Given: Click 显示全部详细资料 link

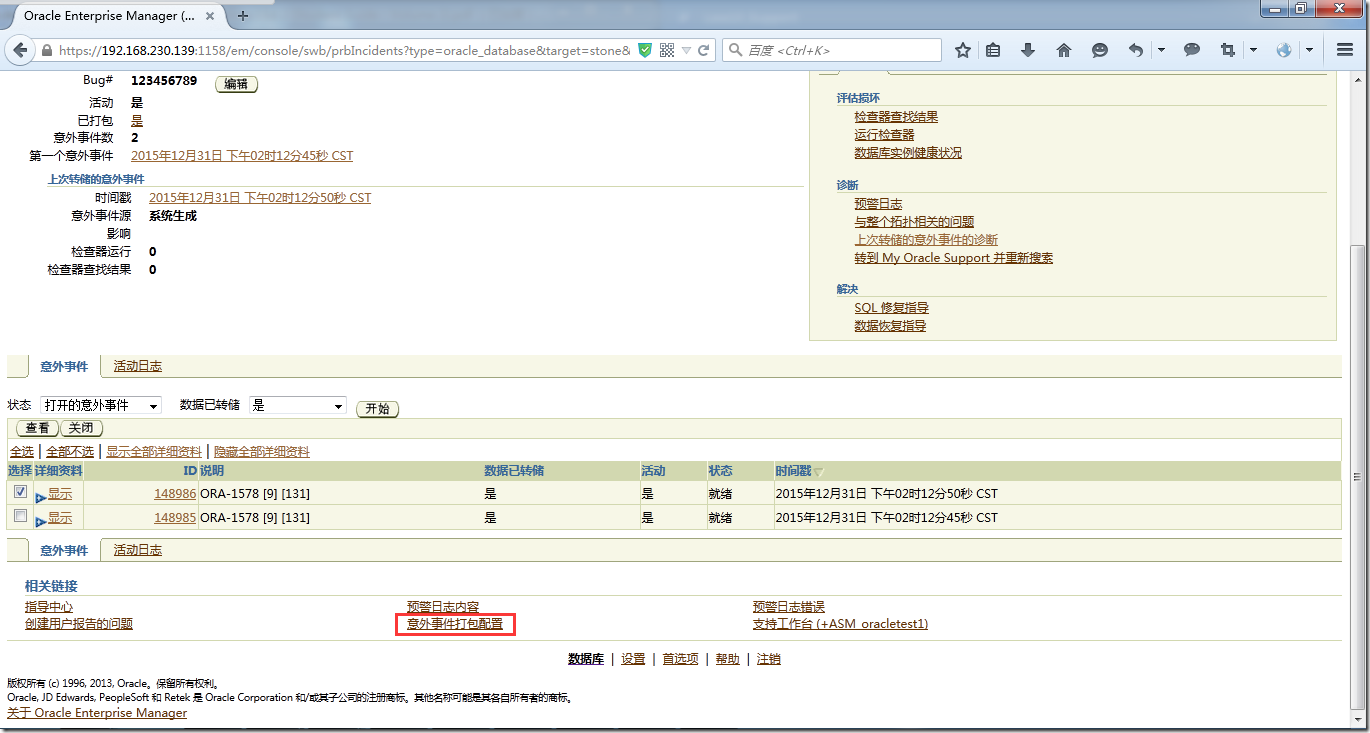Looking at the screenshot, I should (x=154, y=452).
